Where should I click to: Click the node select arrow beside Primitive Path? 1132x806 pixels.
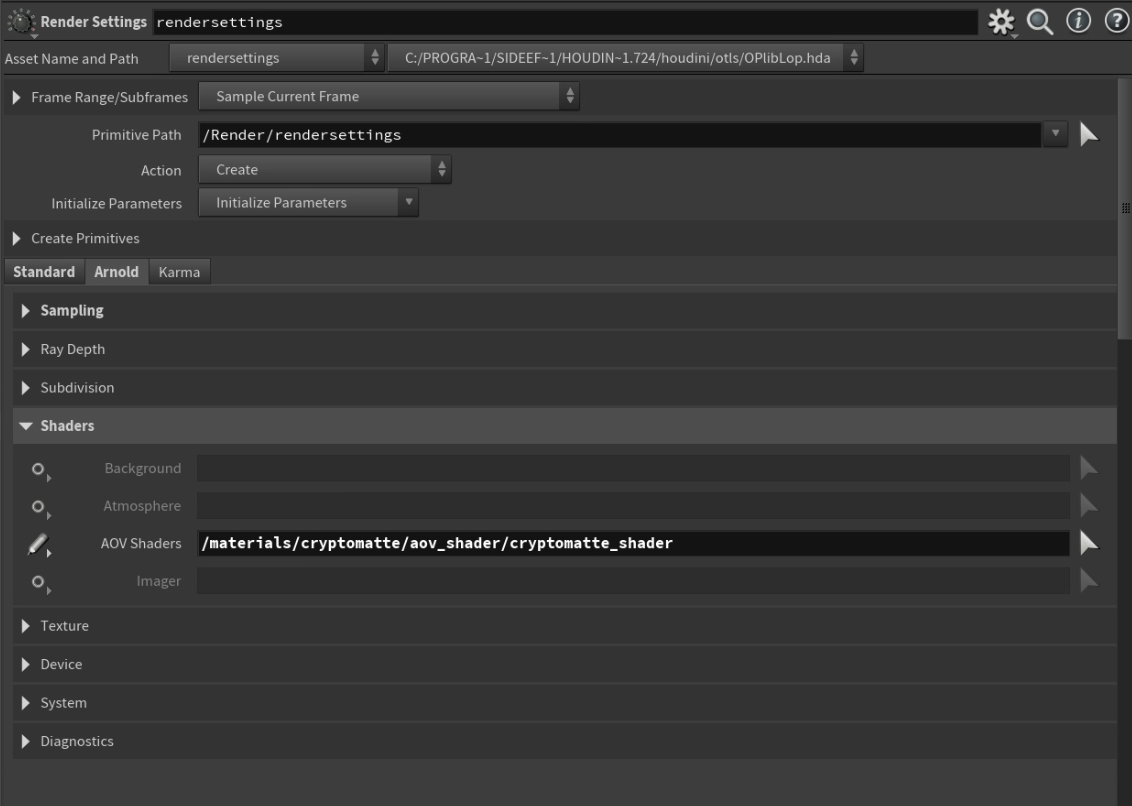click(x=1091, y=134)
